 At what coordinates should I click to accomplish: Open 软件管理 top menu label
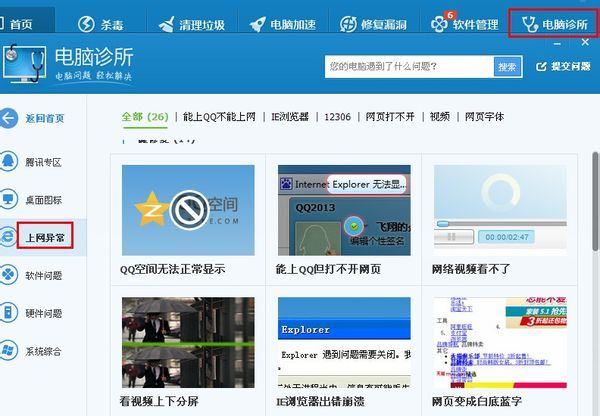tap(475, 25)
